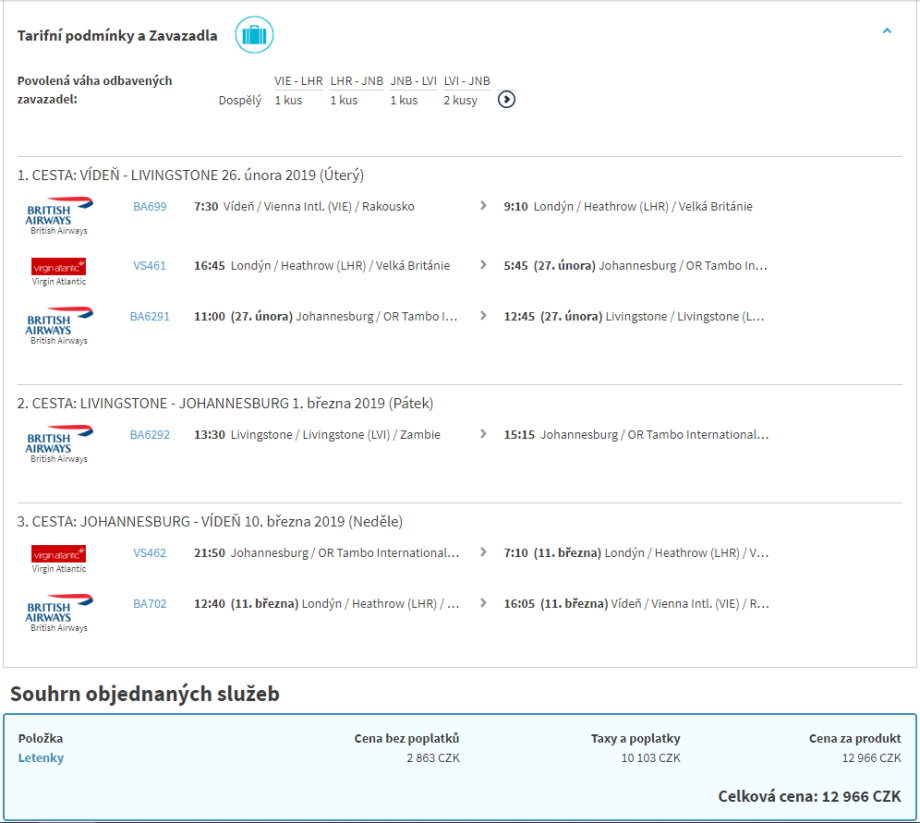920x823 pixels.
Task: Collapse the Tarifní podmínky a Zavazadla section
Action: (x=886, y=32)
